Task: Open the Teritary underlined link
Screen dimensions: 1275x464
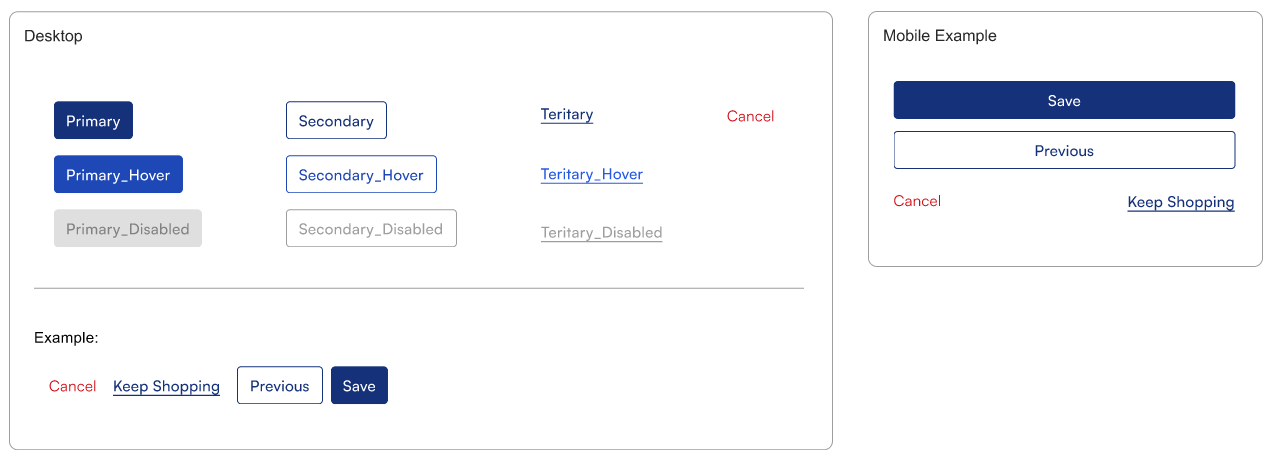Action: [567, 115]
